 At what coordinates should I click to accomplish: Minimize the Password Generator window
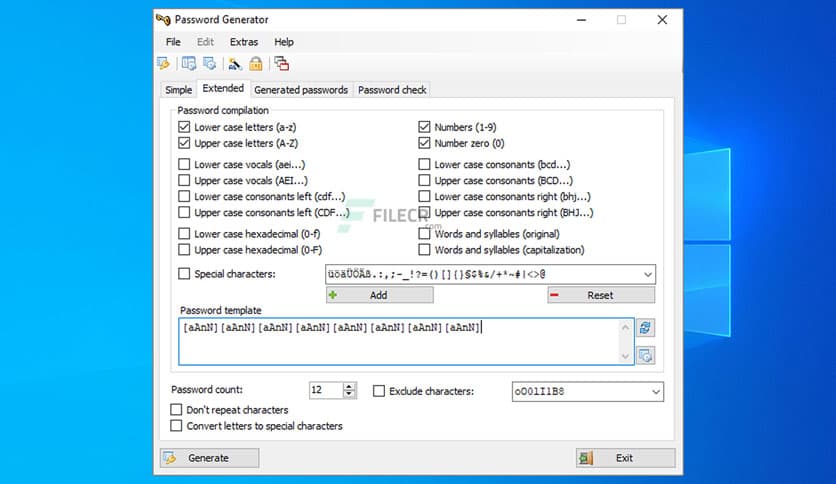[x=582, y=20]
